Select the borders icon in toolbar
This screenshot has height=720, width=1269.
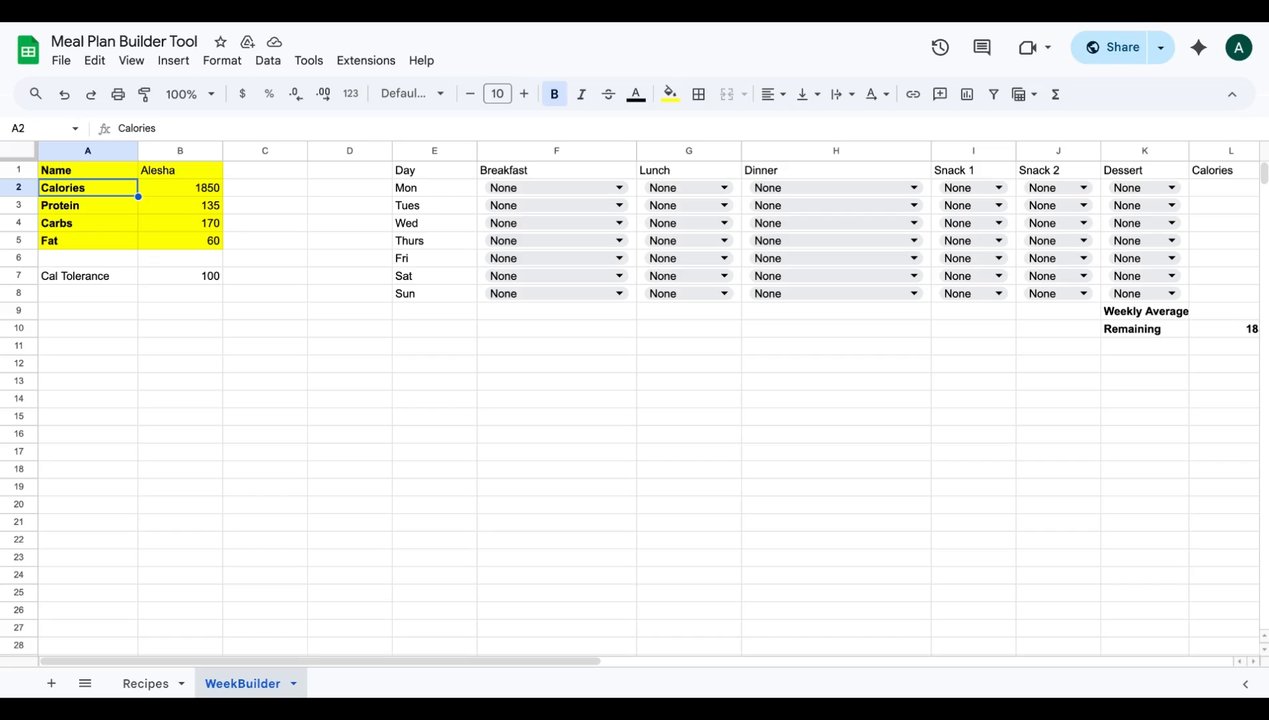(x=699, y=94)
